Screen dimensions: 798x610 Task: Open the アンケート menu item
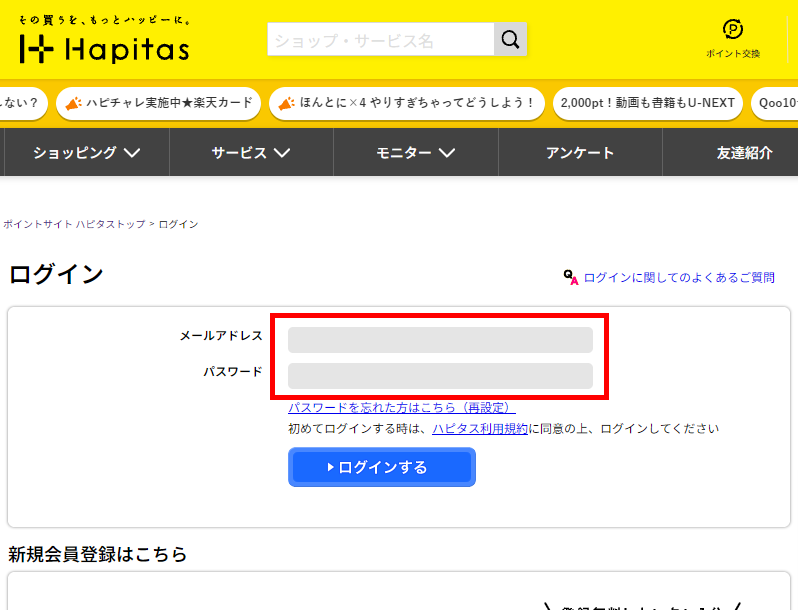pos(580,152)
